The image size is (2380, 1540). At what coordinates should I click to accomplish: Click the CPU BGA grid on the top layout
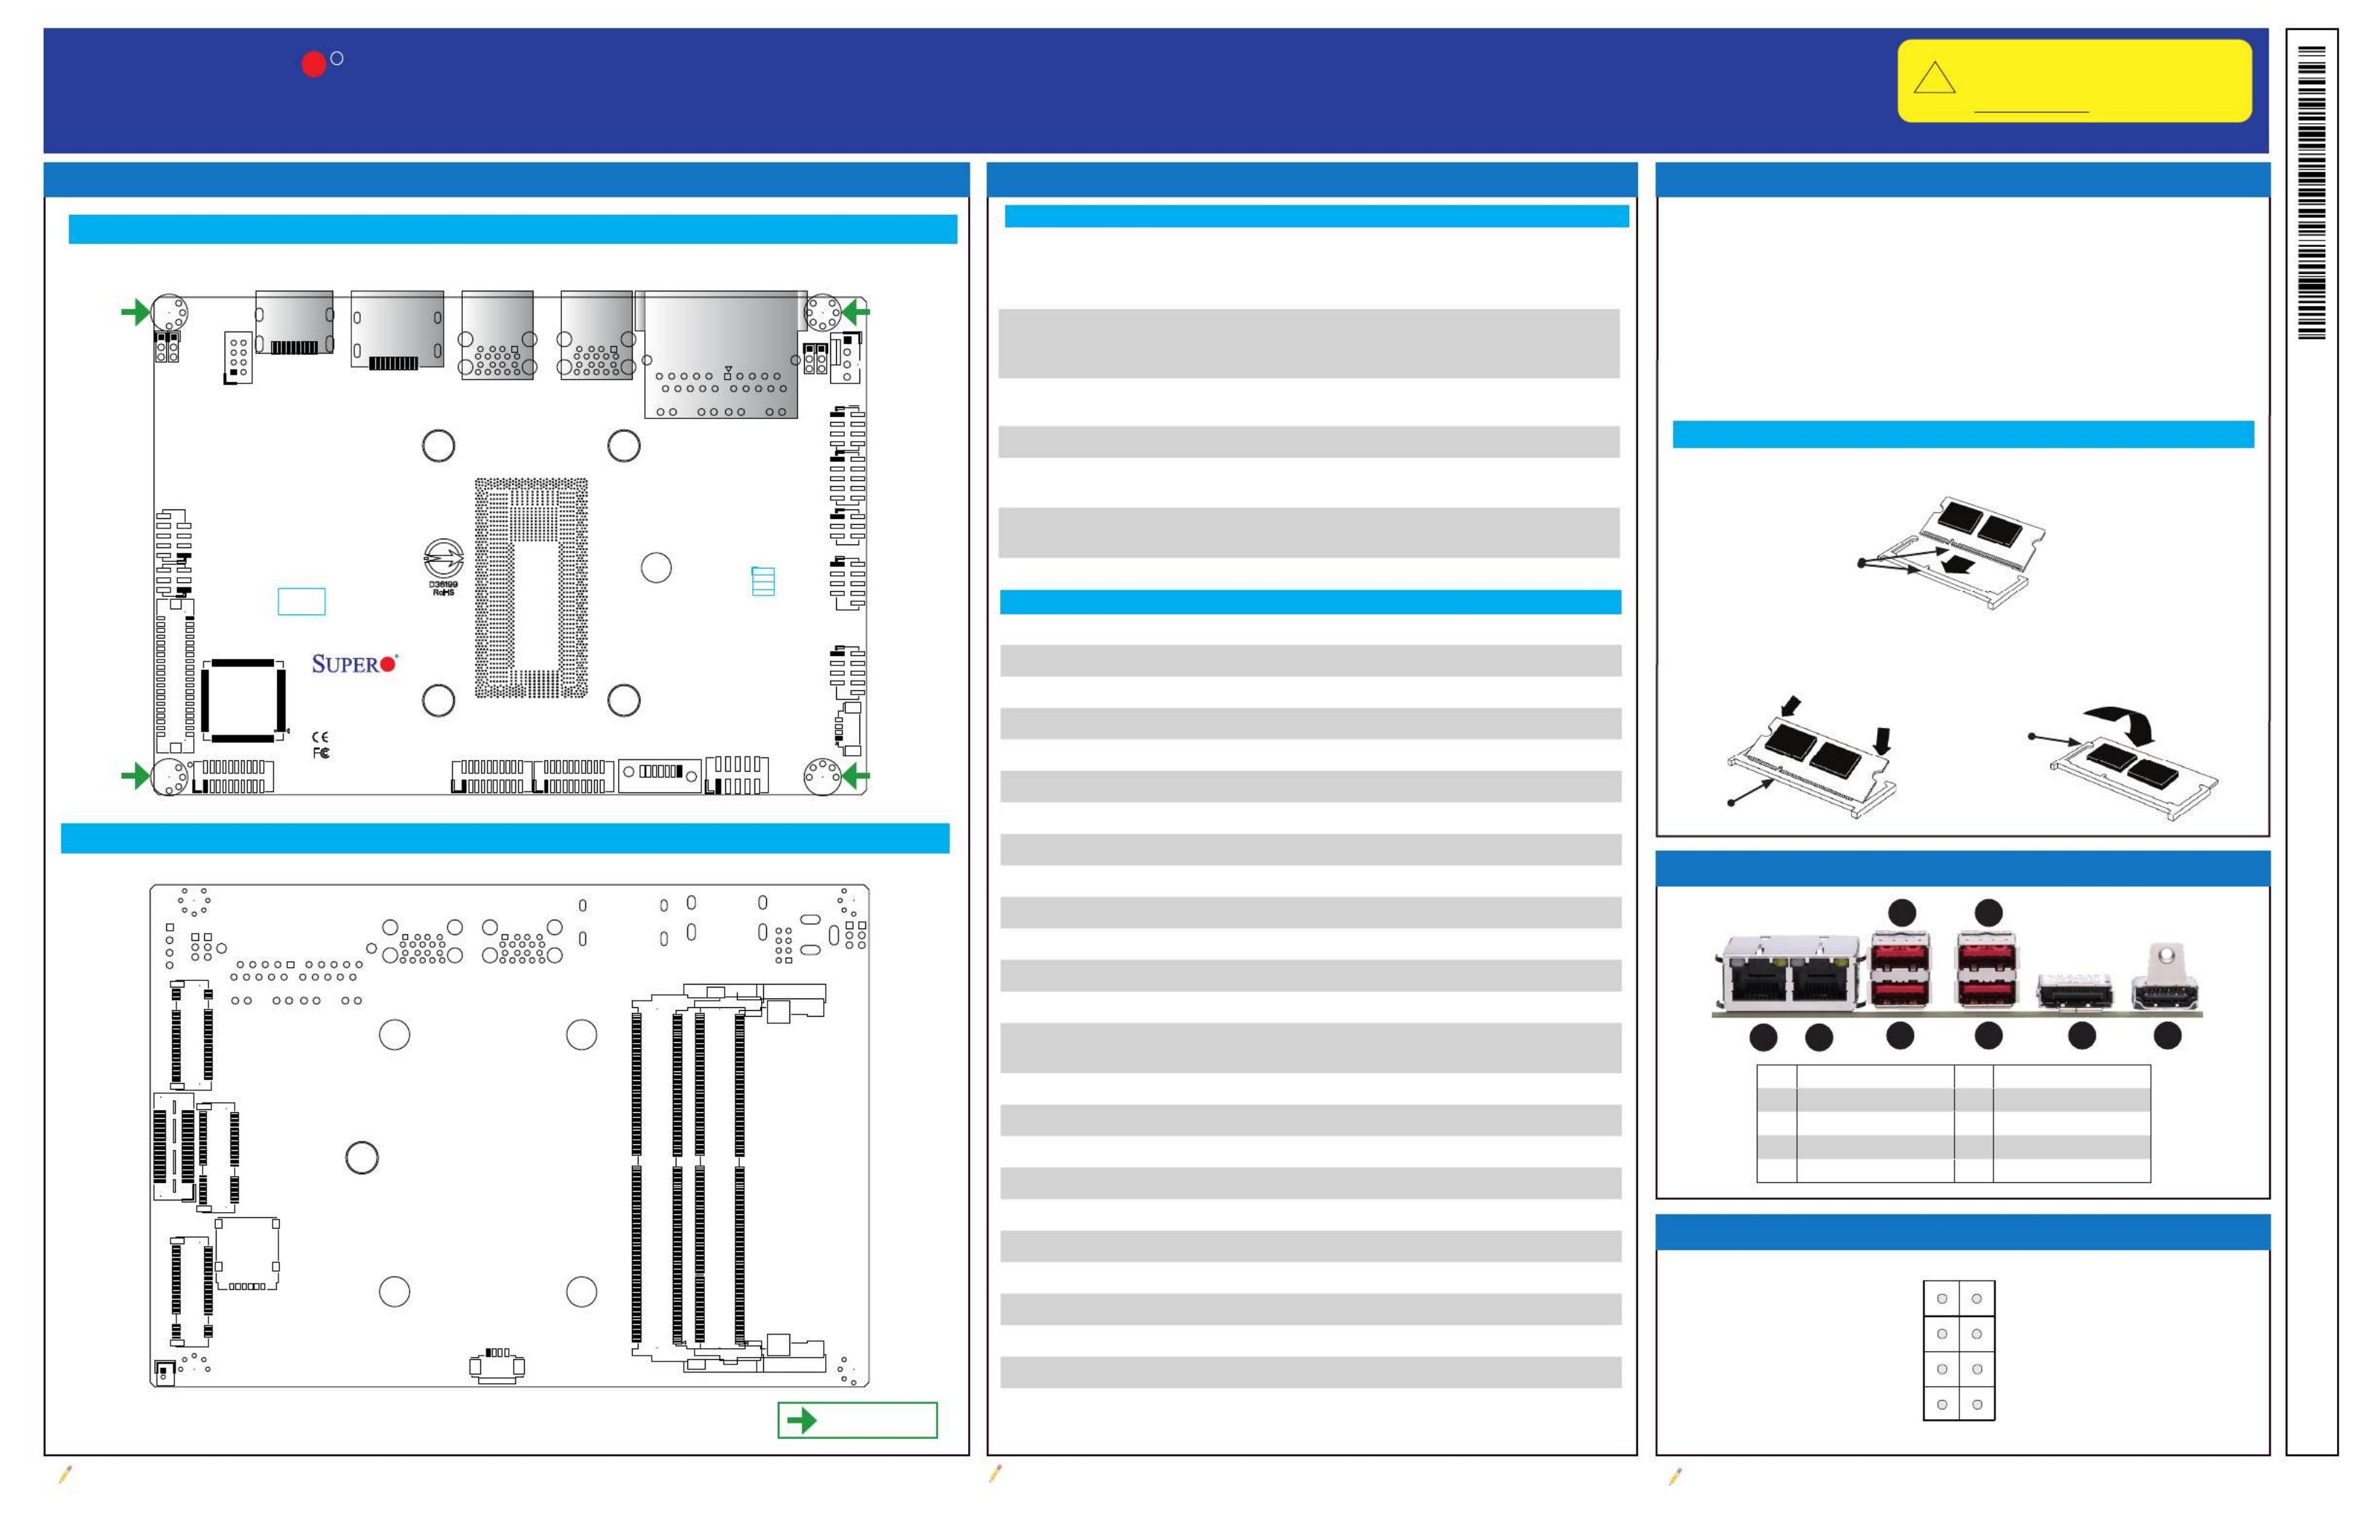tap(531, 588)
